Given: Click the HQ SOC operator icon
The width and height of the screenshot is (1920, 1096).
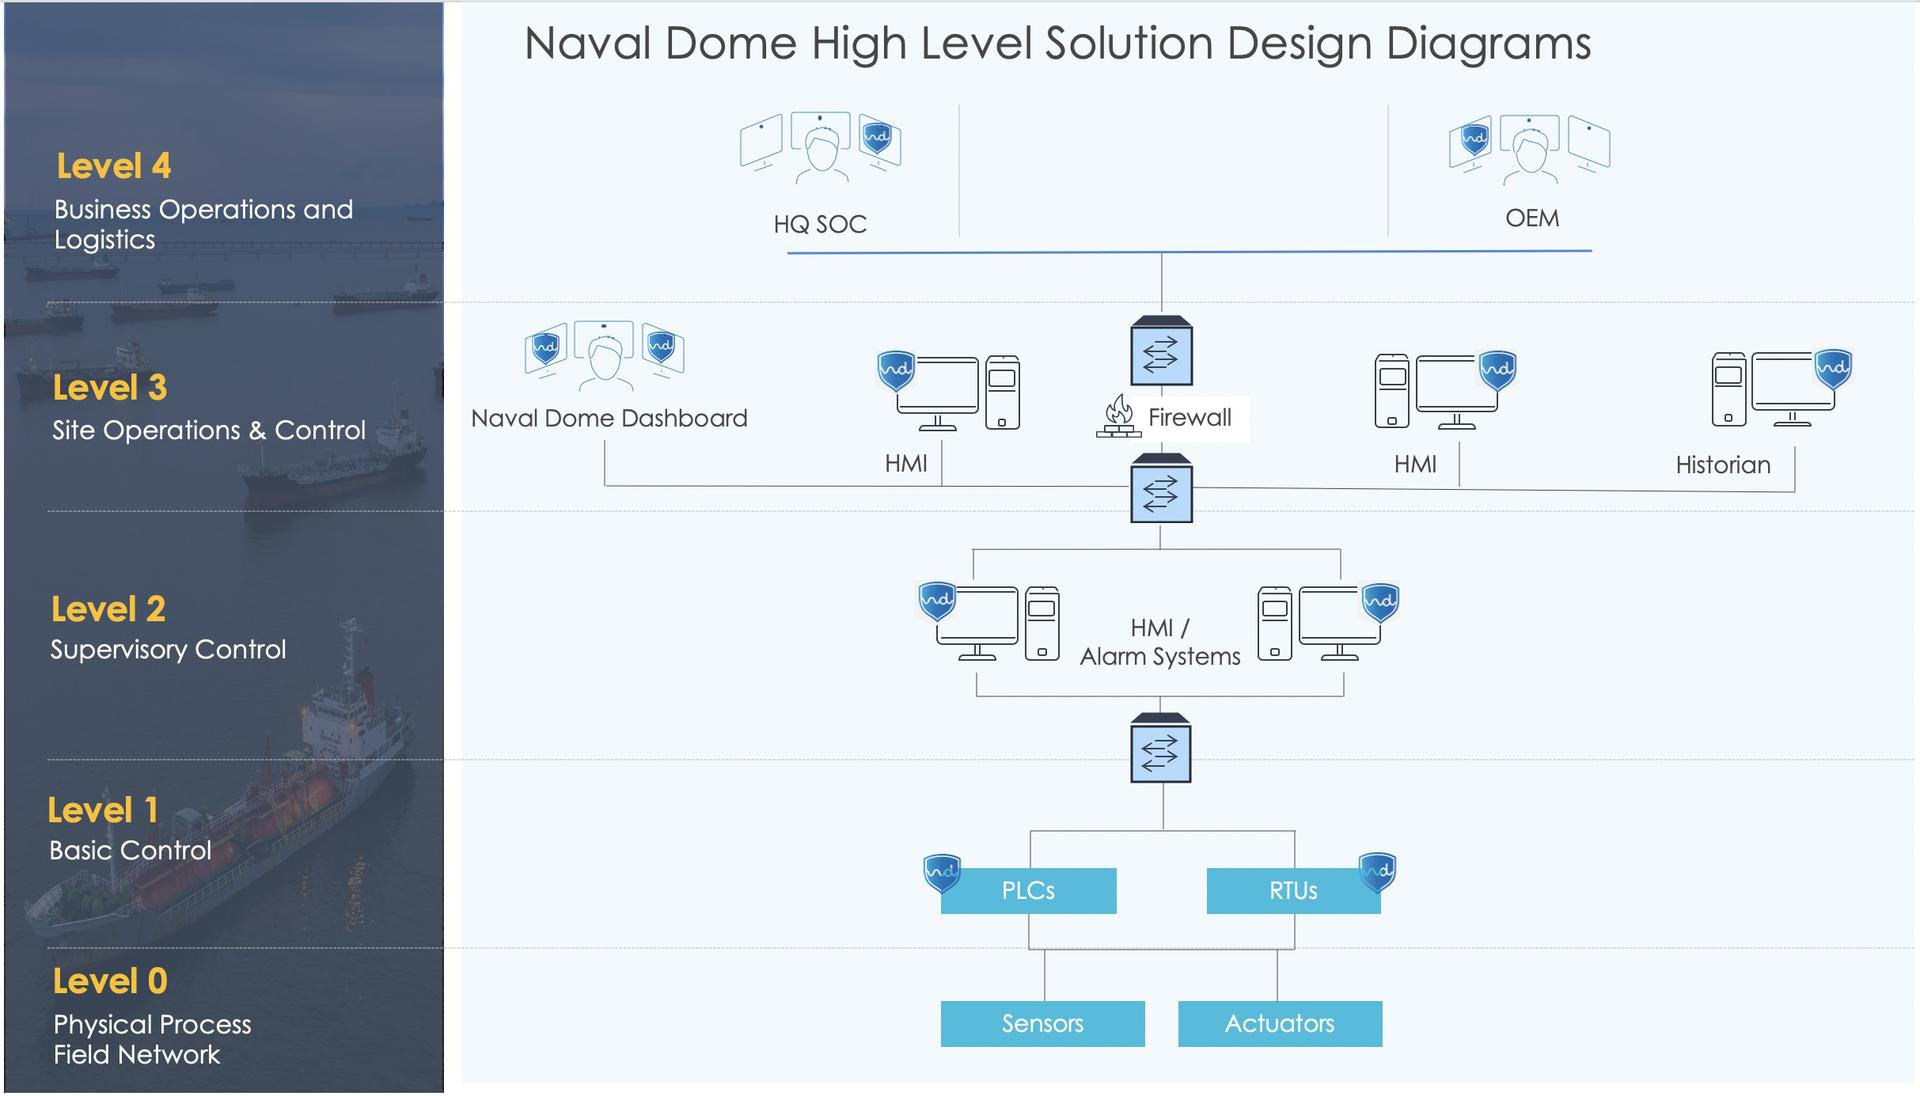Looking at the screenshot, I should click(x=820, y=147).
